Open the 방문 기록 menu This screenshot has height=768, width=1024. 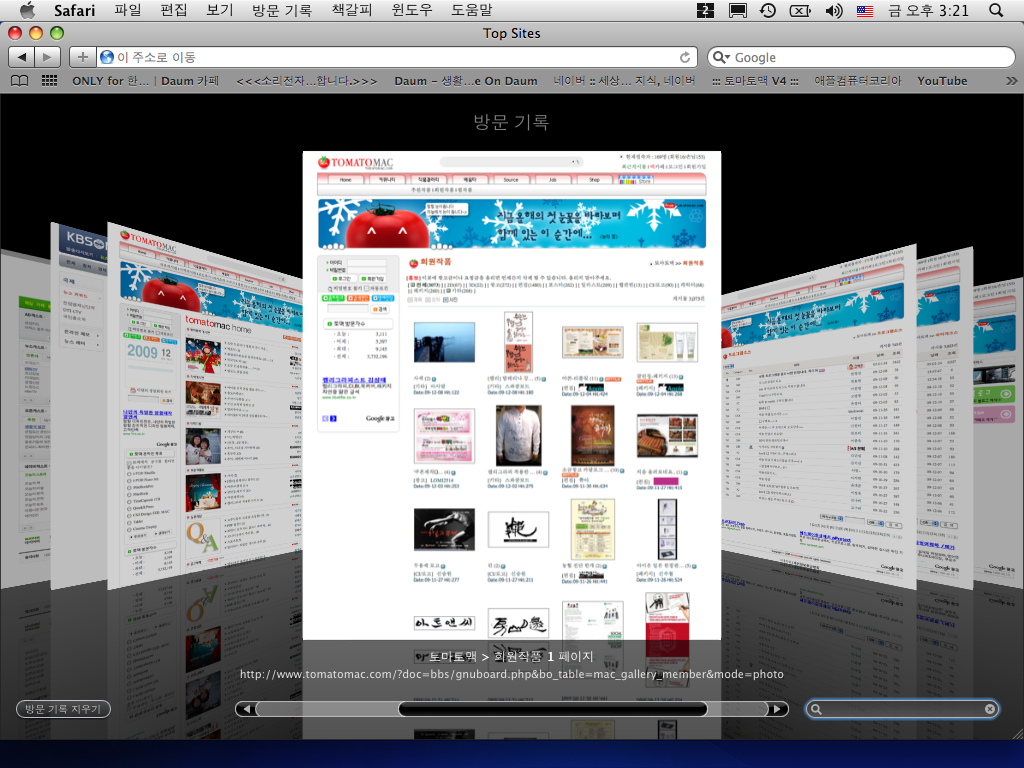[x=282, y=11]
